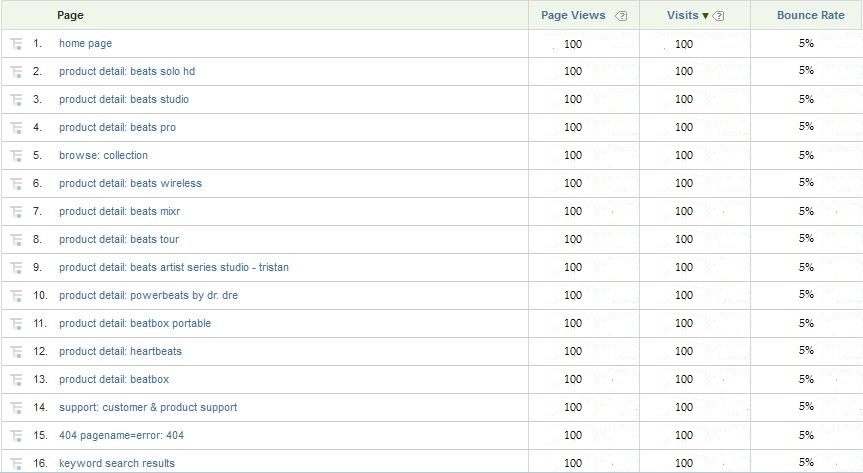This screenshot has width=863, height=473.
Task: Sort by Page Views column header
Action: [x=573, y=15]
